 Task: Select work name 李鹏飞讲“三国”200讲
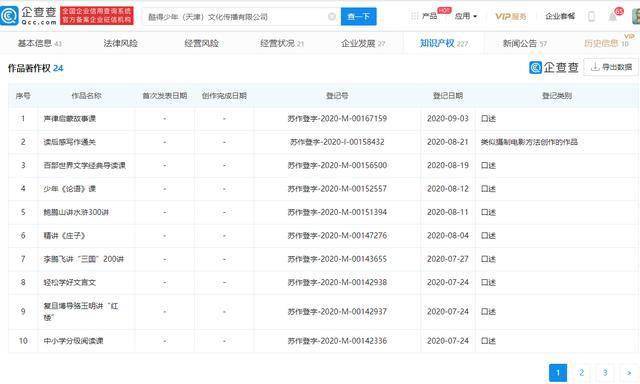click(x=84, y=259)
